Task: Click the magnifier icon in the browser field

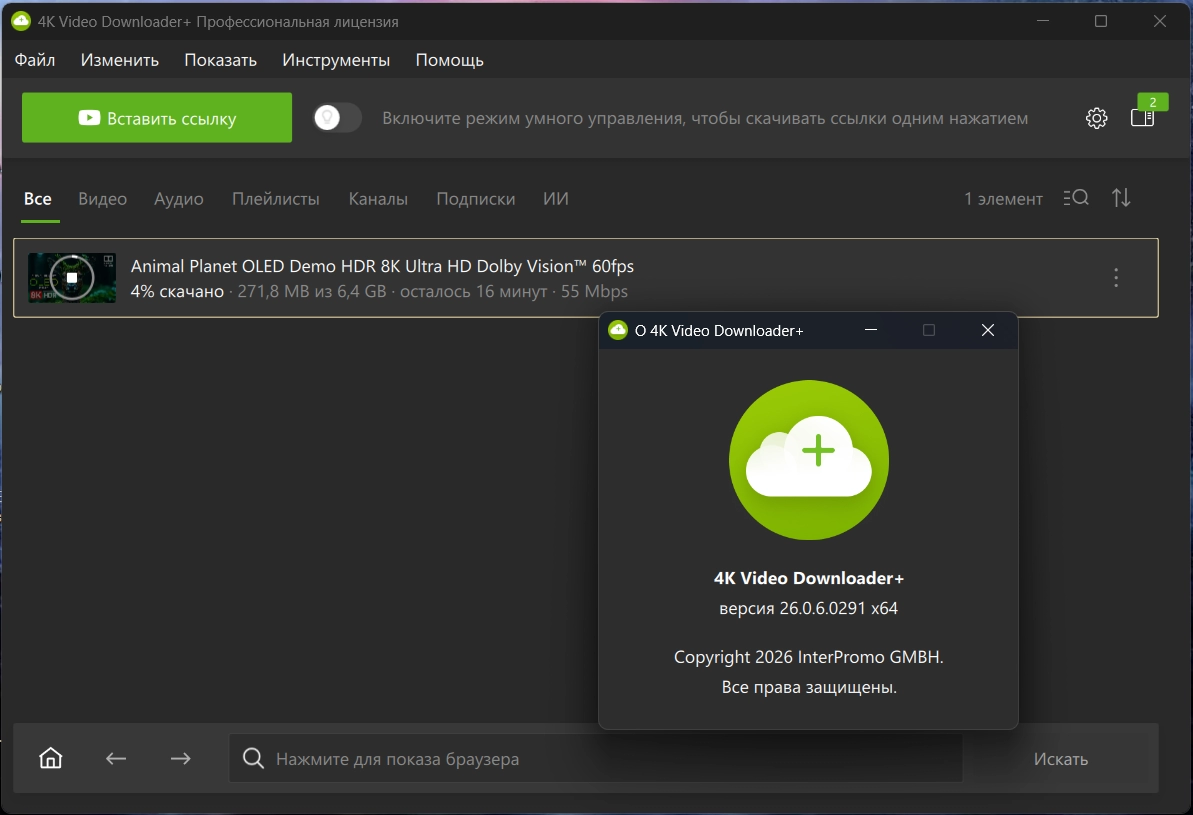Action: (x=253, y=758)
